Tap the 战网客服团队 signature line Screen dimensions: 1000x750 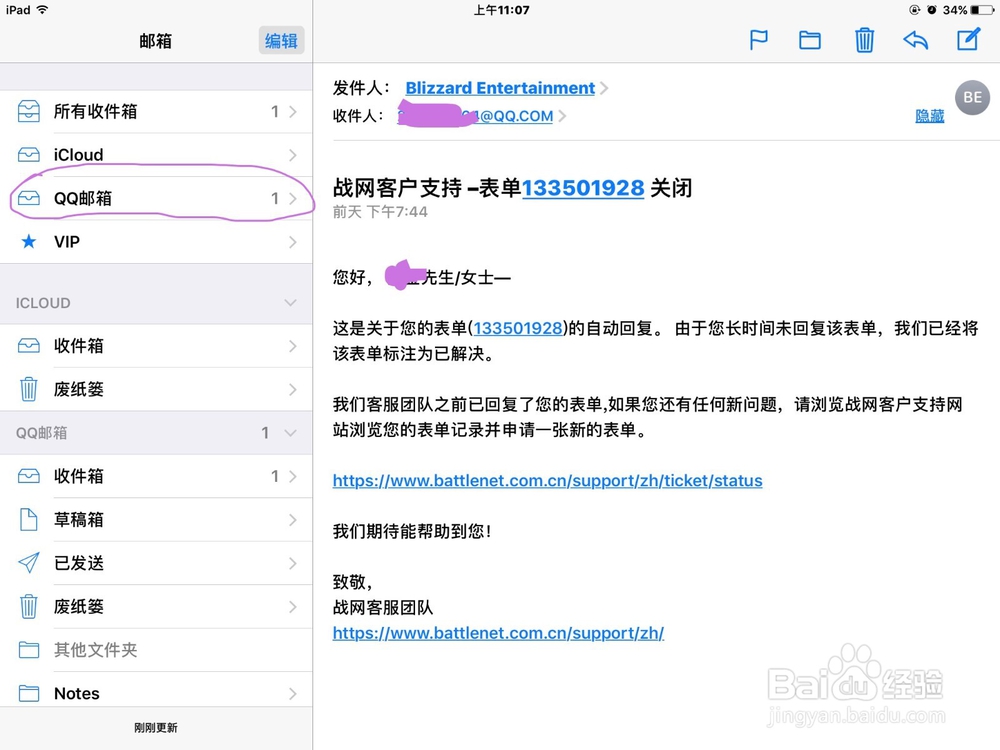383,607
